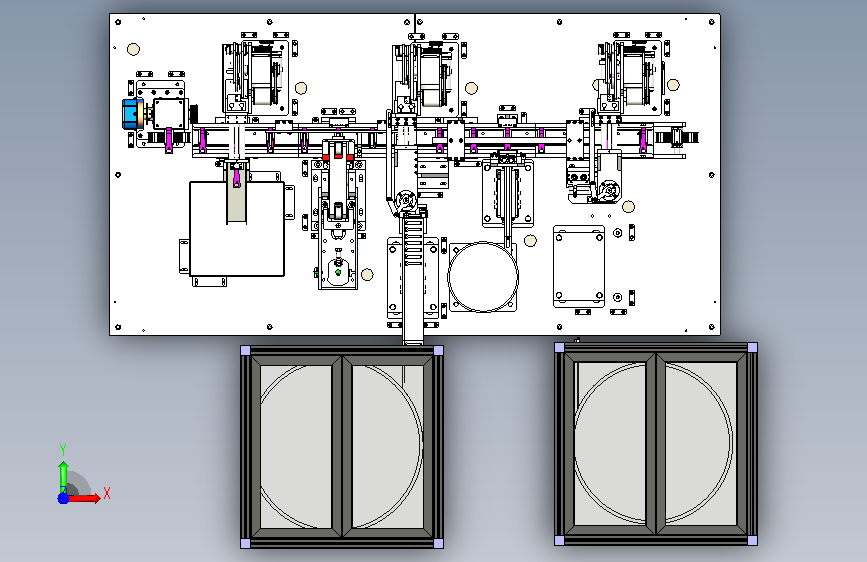The image size is (867, 562).
Task: Select the round bowl component on the base plate
Action: (483, 277)
